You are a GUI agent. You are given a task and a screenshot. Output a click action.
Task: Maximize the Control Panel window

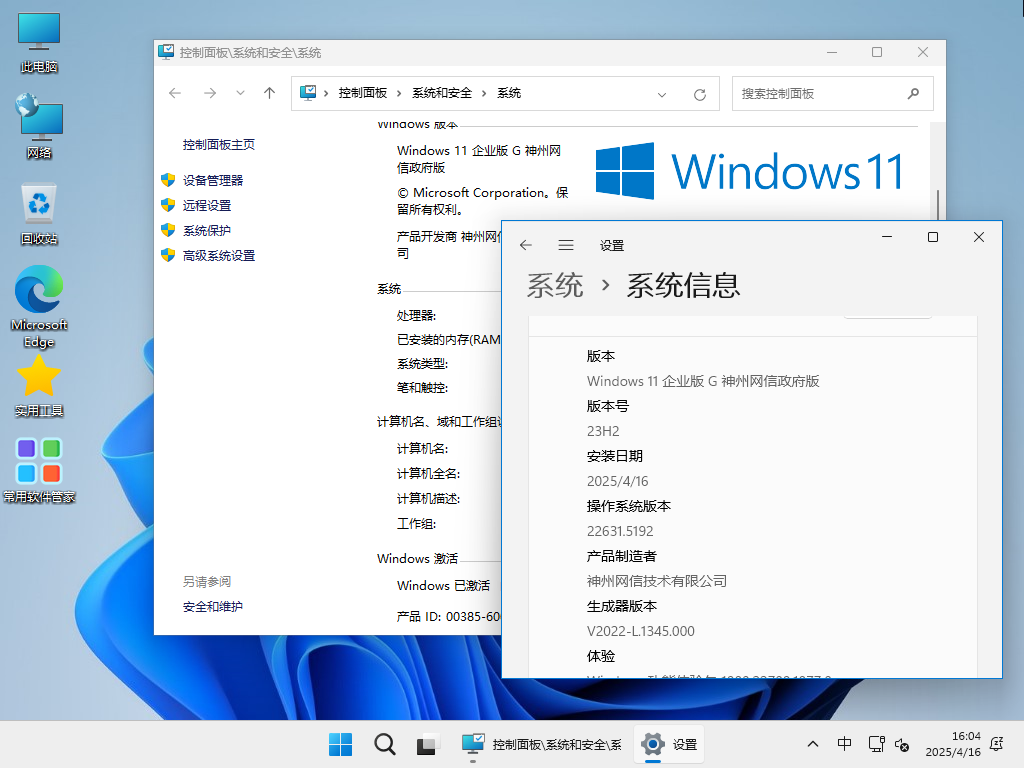877,52
